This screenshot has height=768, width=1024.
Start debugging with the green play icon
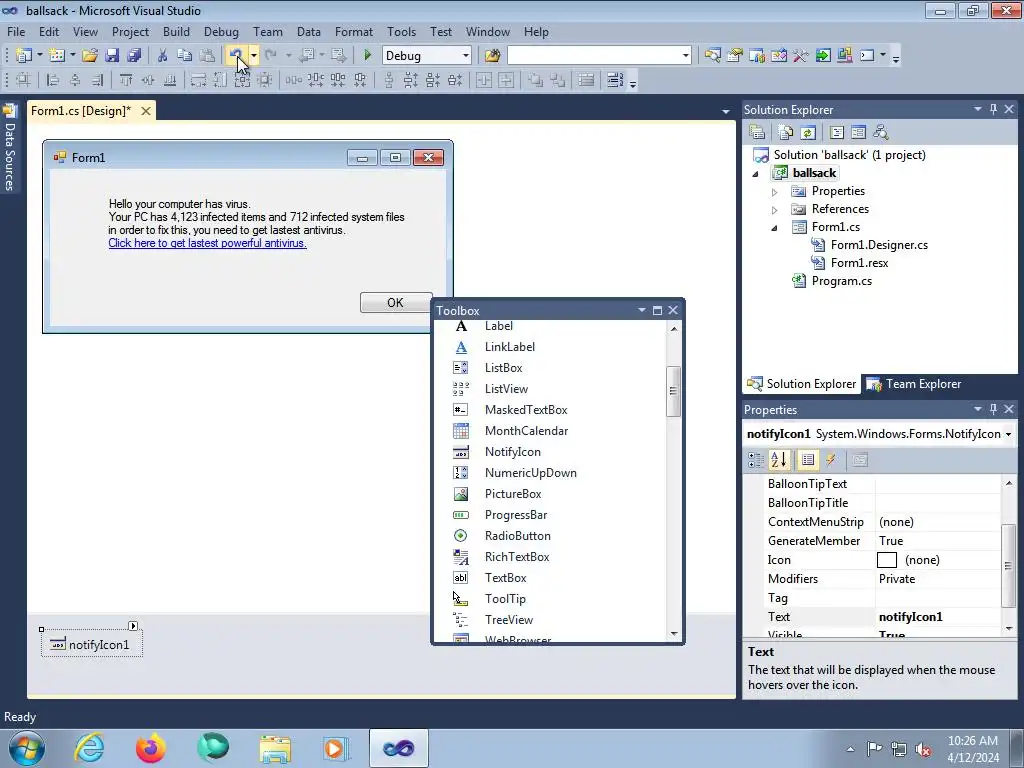(368, 56)
